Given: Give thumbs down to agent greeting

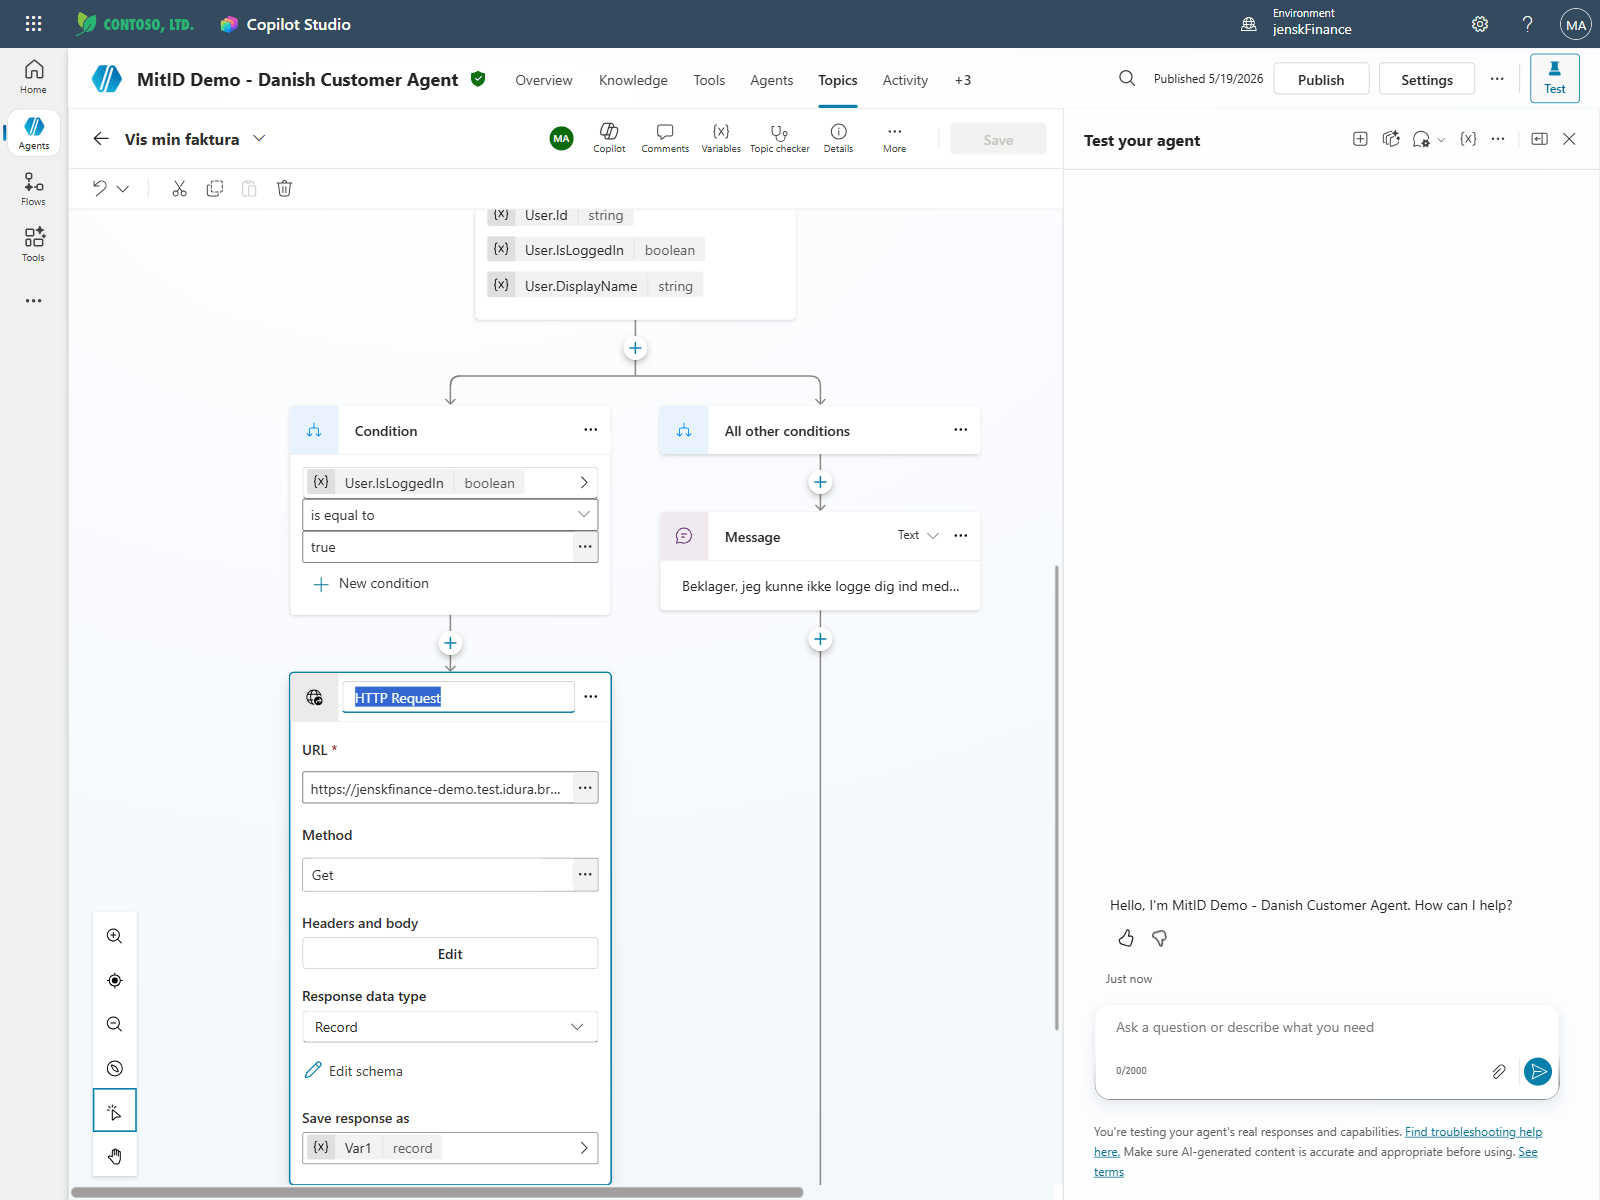Looking at the screenshot, I should click(1160, 938).
